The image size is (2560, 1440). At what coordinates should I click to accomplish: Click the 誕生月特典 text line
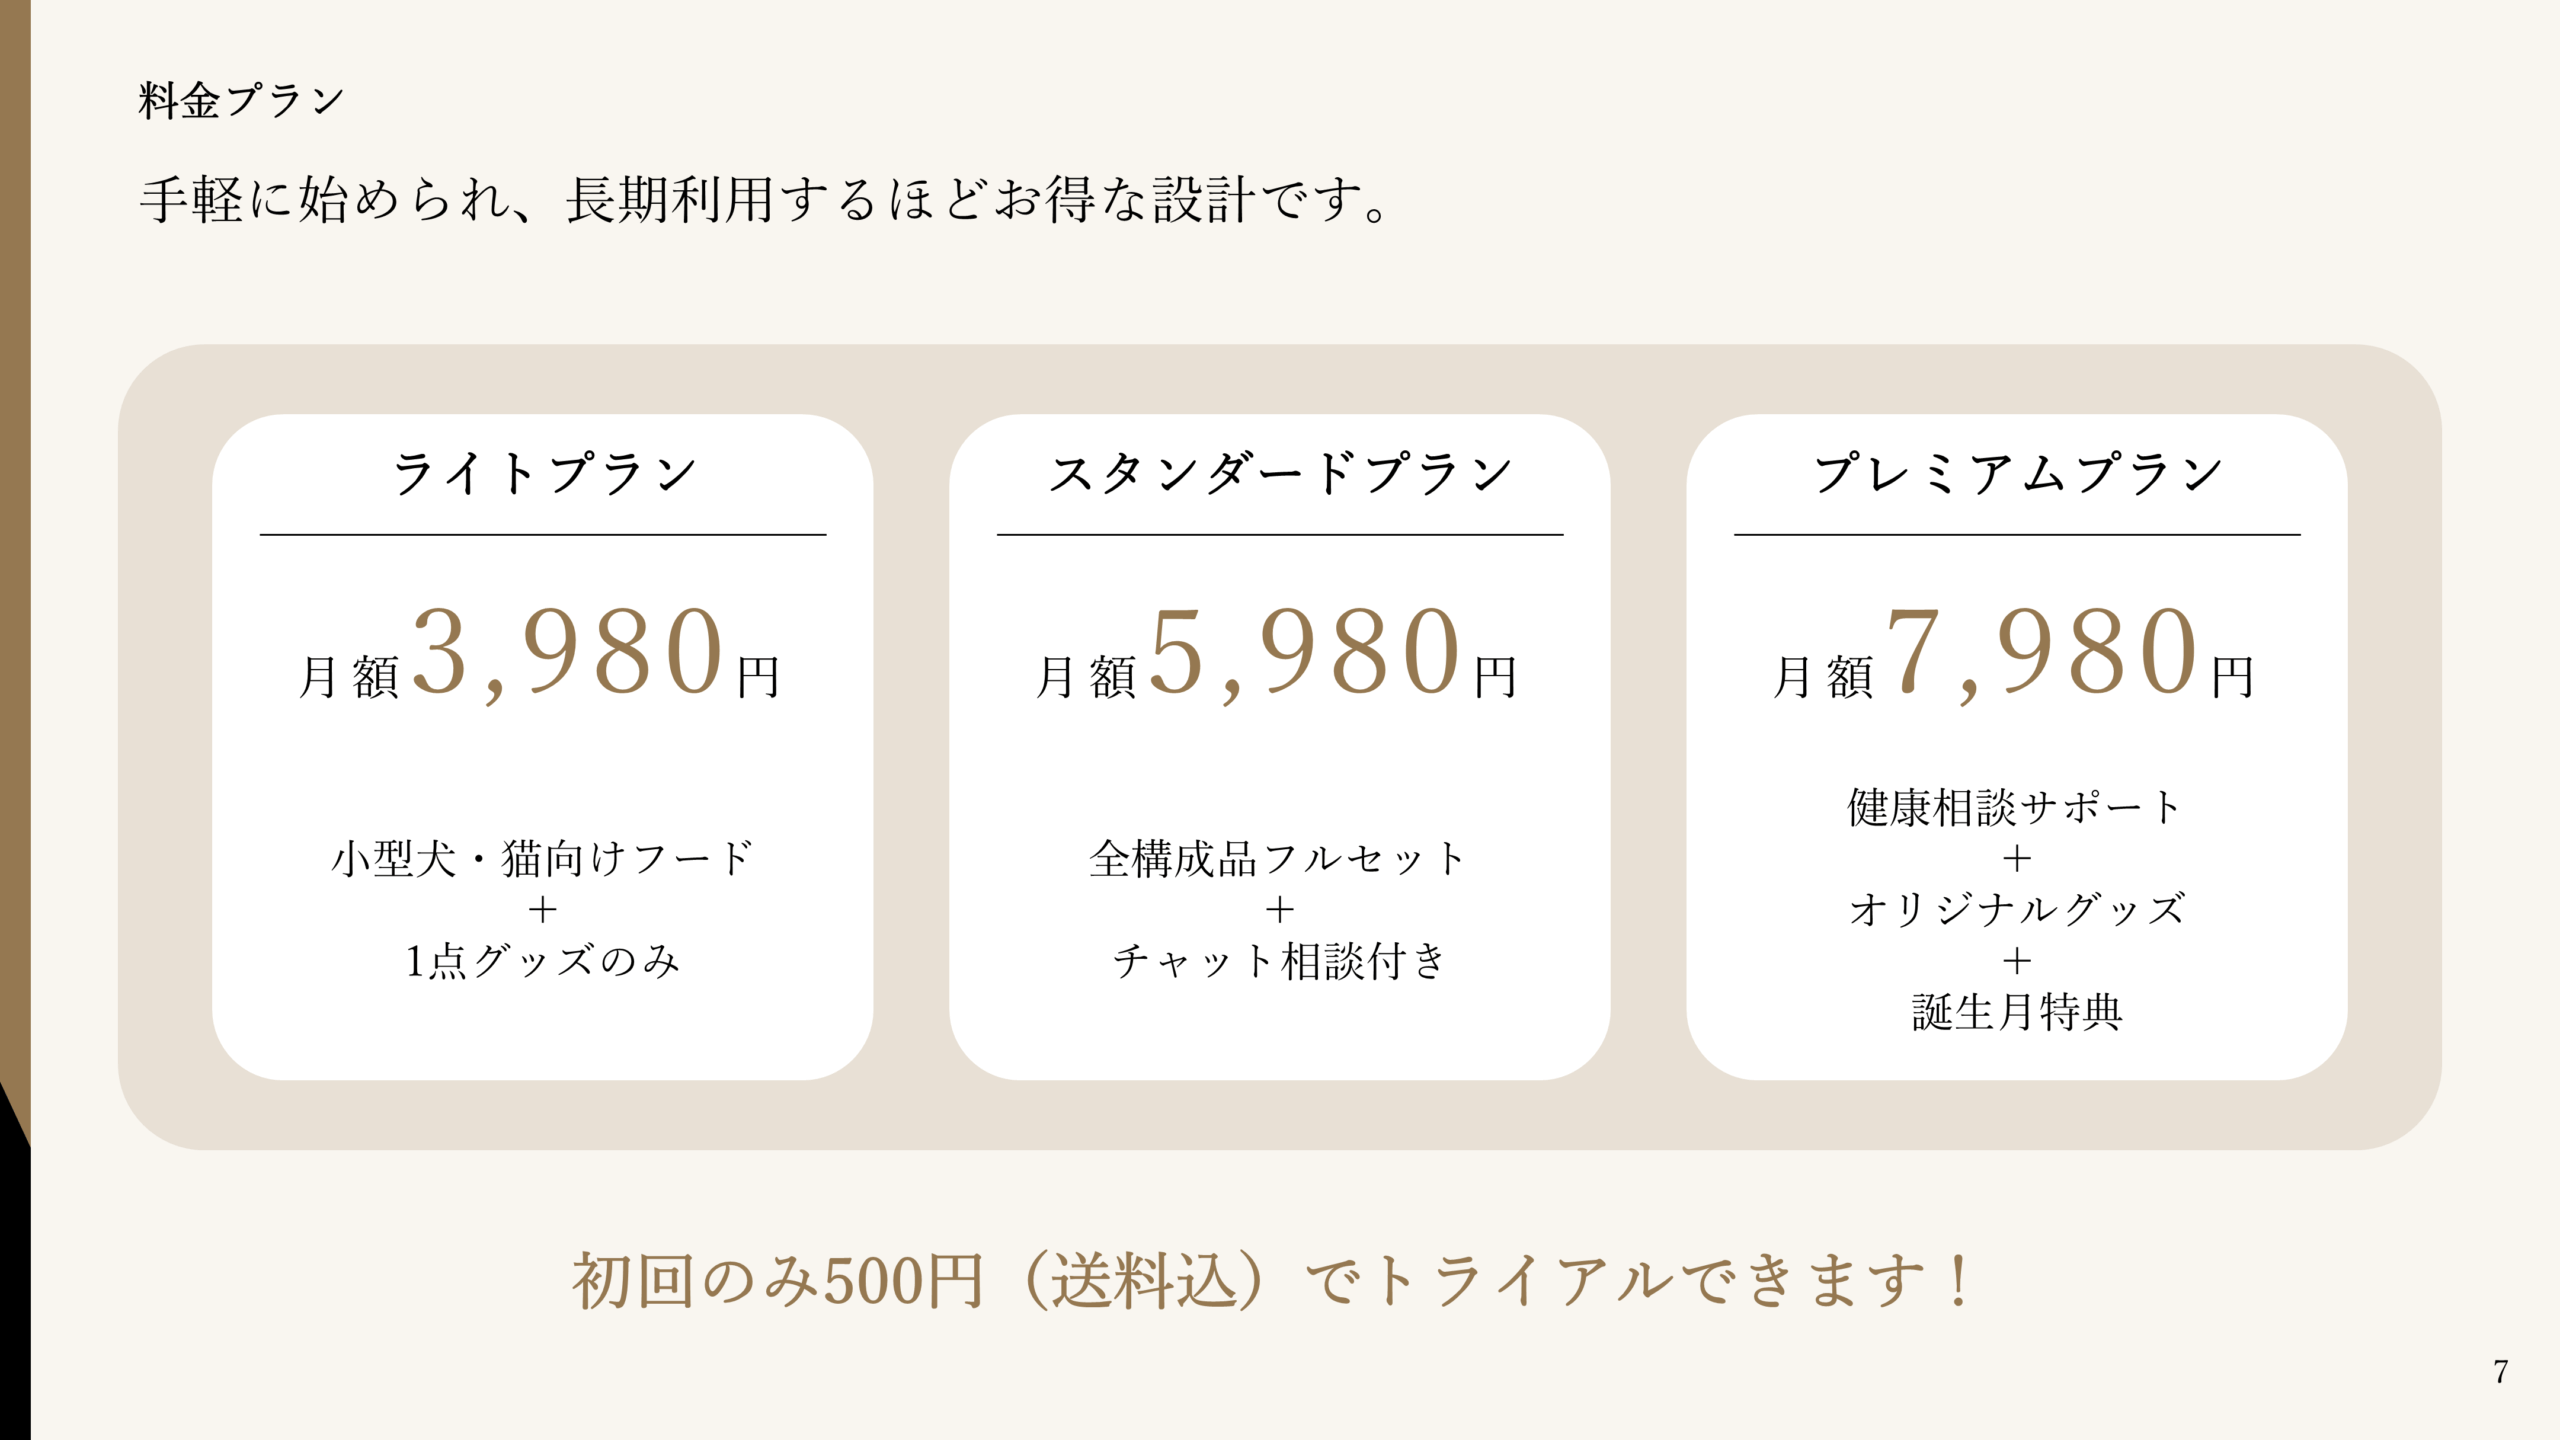pyautogui.click(x=2017, y=1012)
